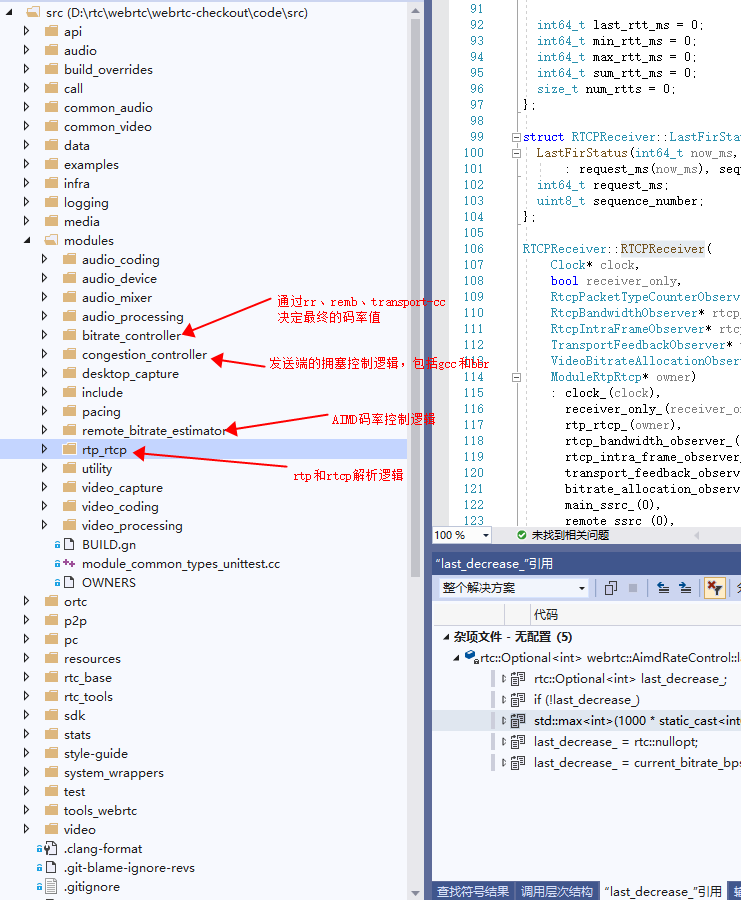Viewport: 741px width, 900px height.
Task: Select the desktop_capture folder
Action: pos(130,374)
